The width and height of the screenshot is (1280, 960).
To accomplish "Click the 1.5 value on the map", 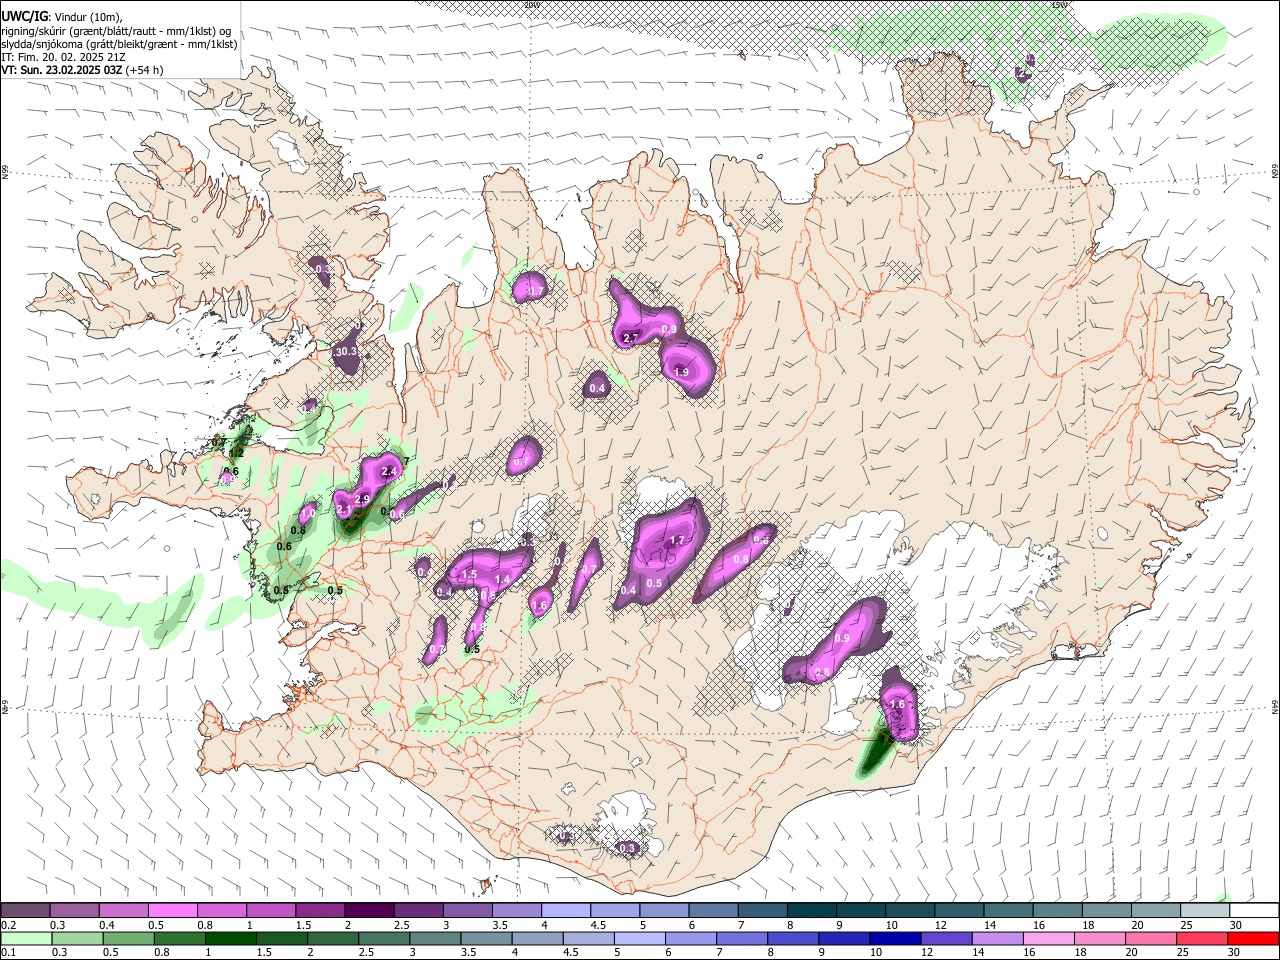I will (469, 575).
